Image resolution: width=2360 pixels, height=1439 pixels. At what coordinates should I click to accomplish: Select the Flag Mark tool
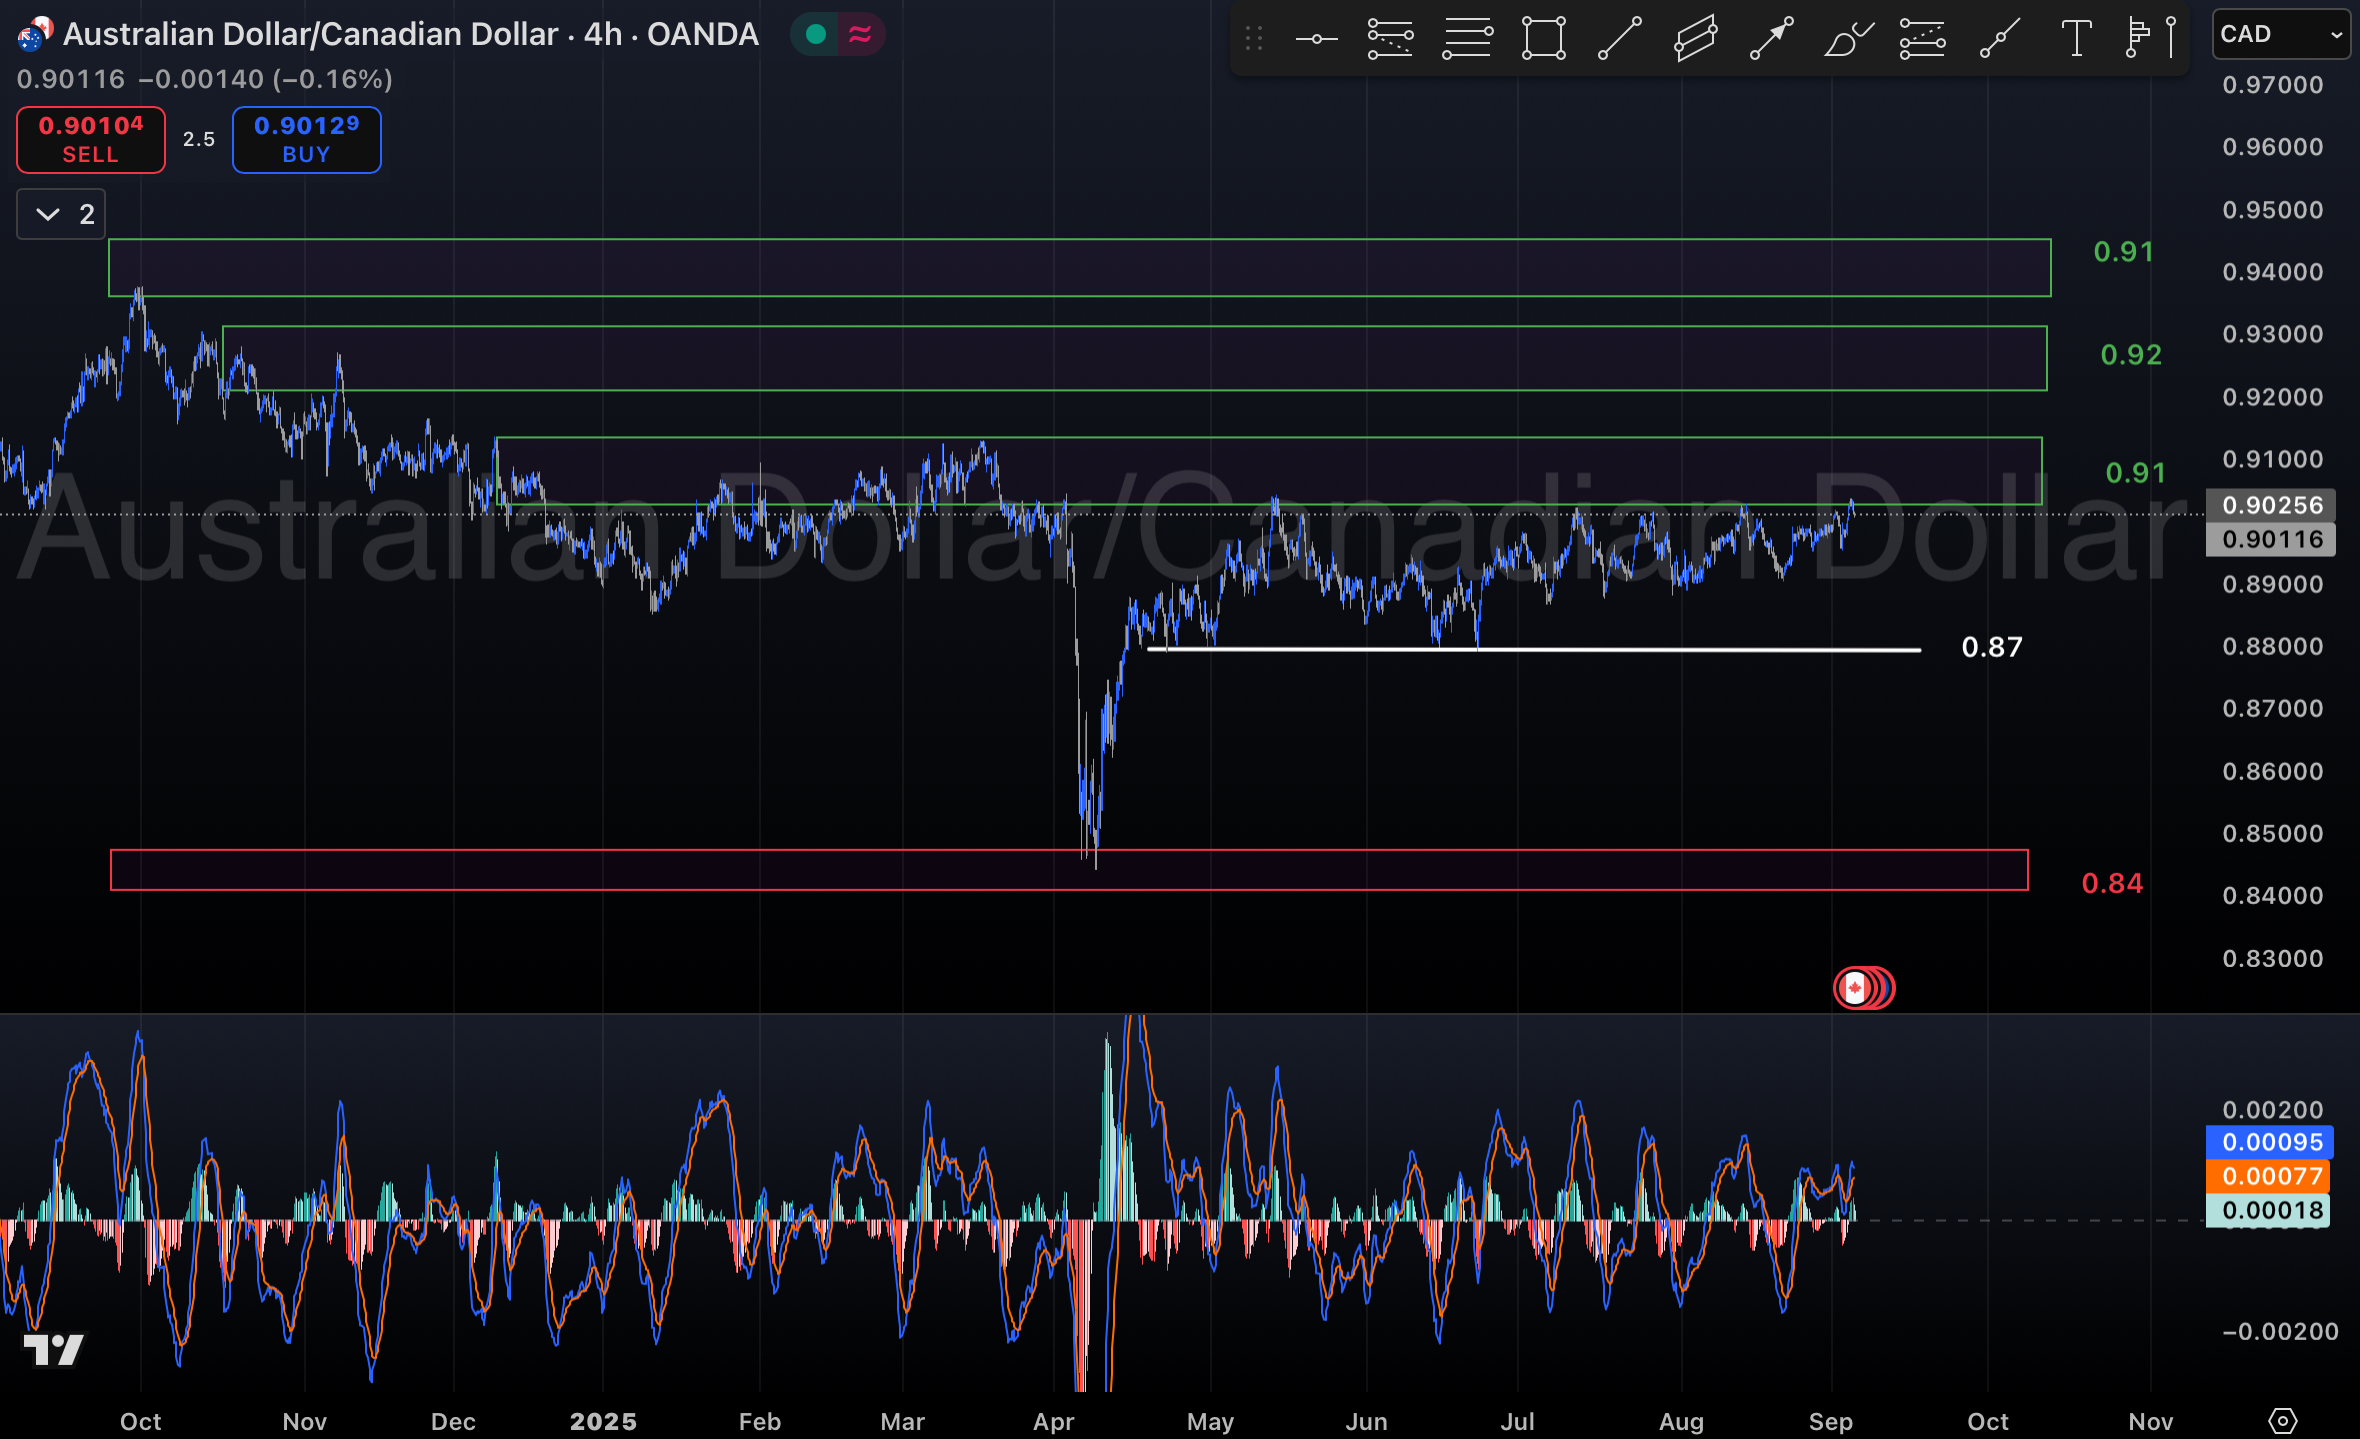(2136, 37)
